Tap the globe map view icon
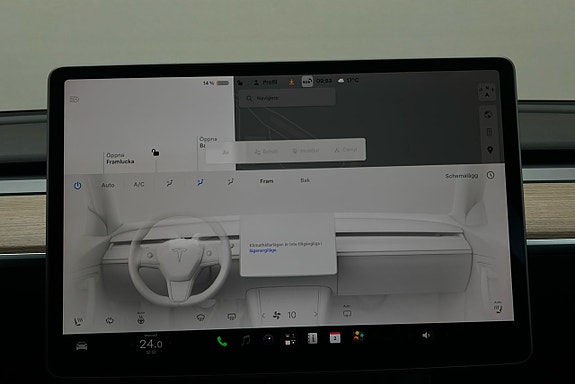The image size is (575, 384). pyautogui.click(x=488, y=114)
